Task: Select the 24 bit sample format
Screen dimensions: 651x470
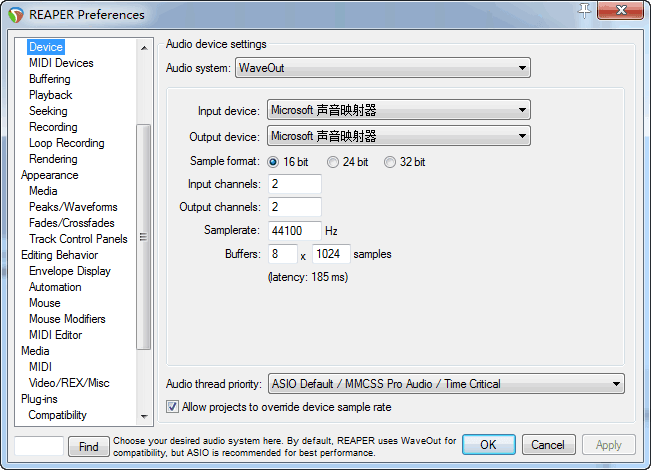Action: [333, 162]
